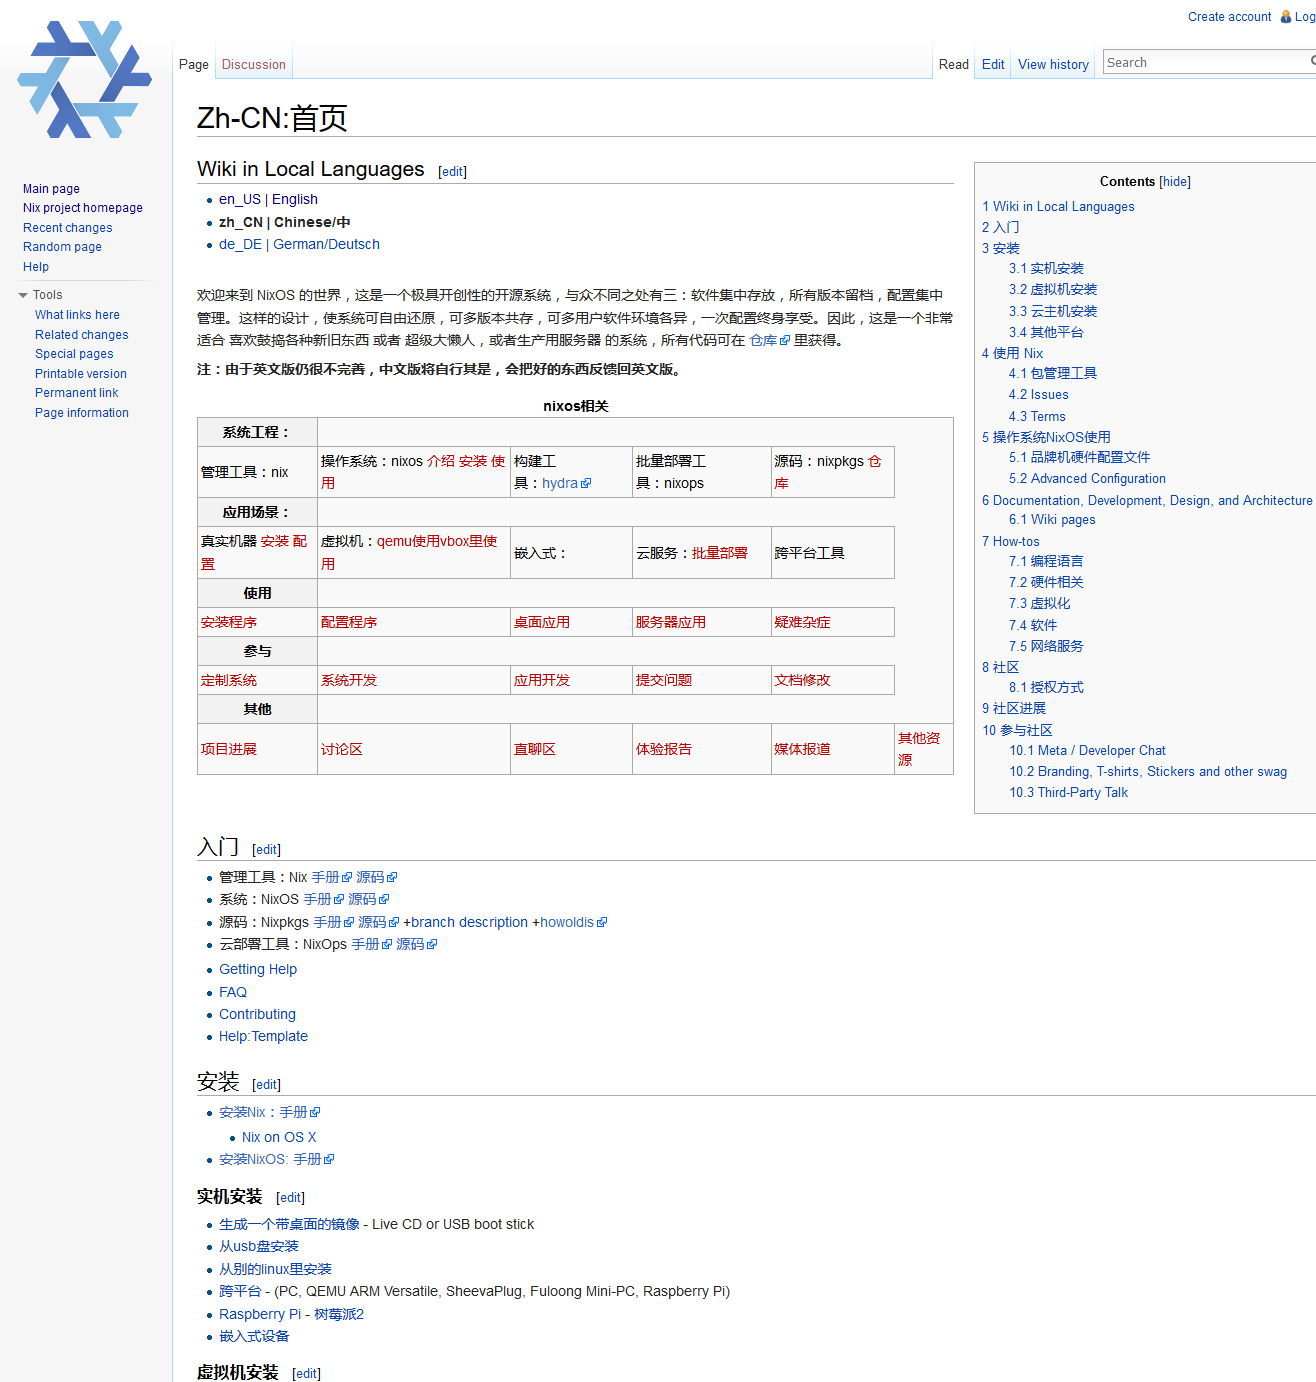The width and height of the screenshot is (1316, 1382).
Task: Click the NixOS snowflake logo
Action: coord(85,80)
